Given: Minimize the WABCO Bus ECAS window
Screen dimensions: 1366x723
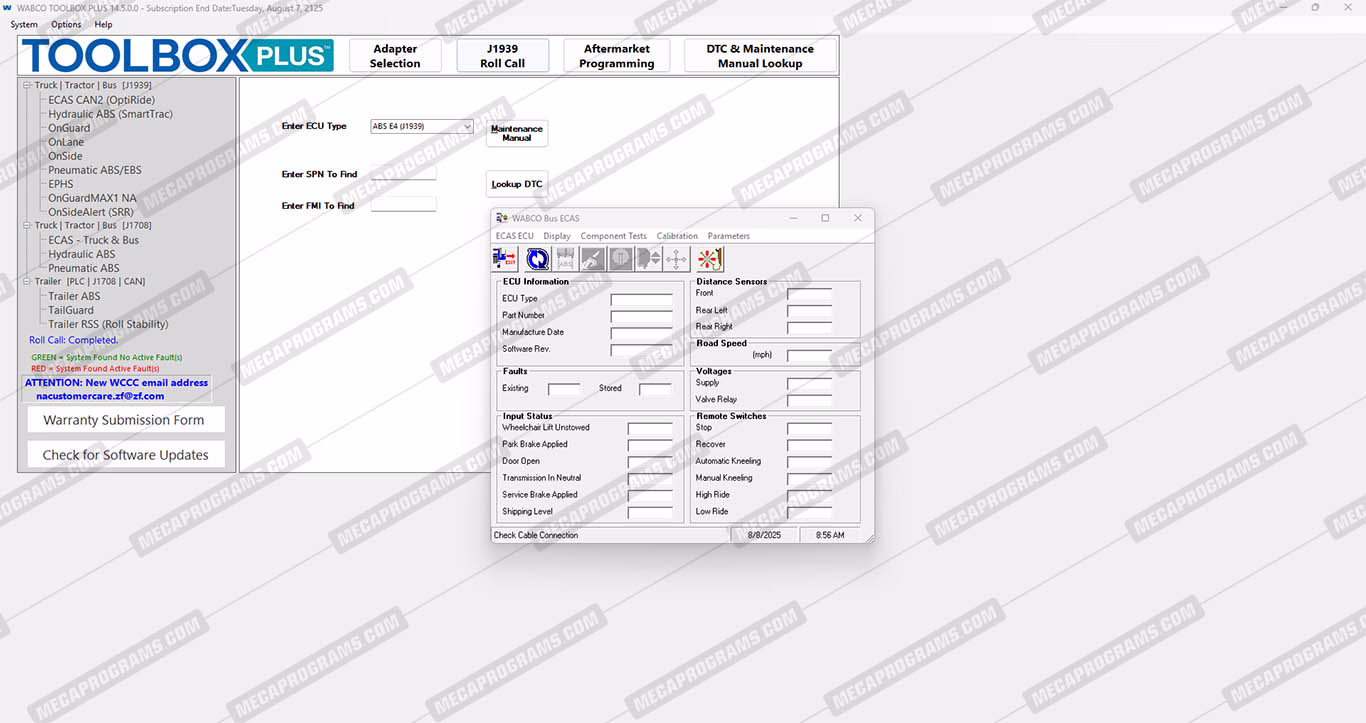Looking at the screenshot, I should [x=793, y=218].
